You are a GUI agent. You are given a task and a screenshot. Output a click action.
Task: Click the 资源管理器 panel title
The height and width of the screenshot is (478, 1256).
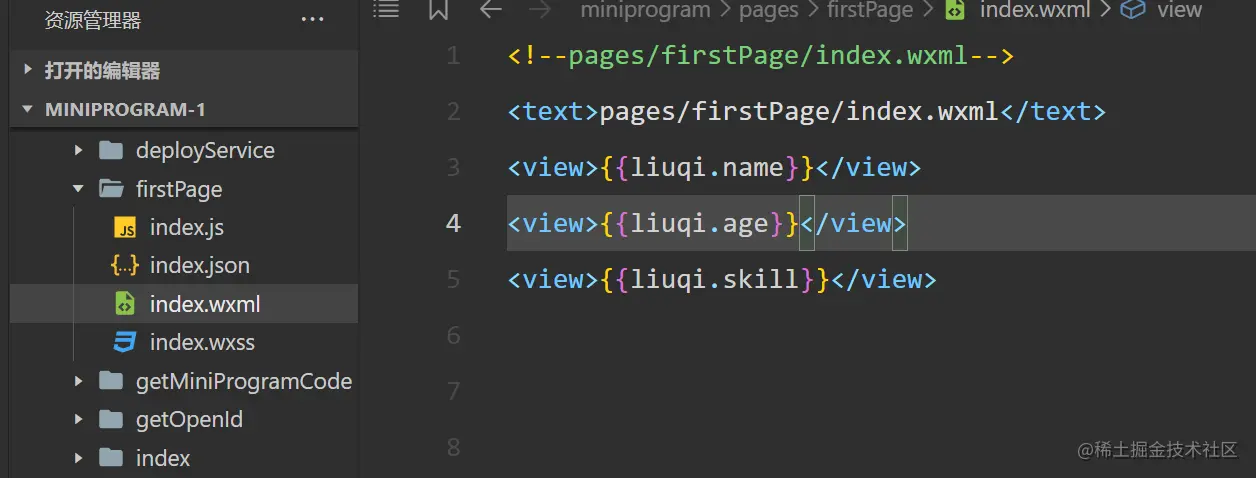[x=93, y=20]
